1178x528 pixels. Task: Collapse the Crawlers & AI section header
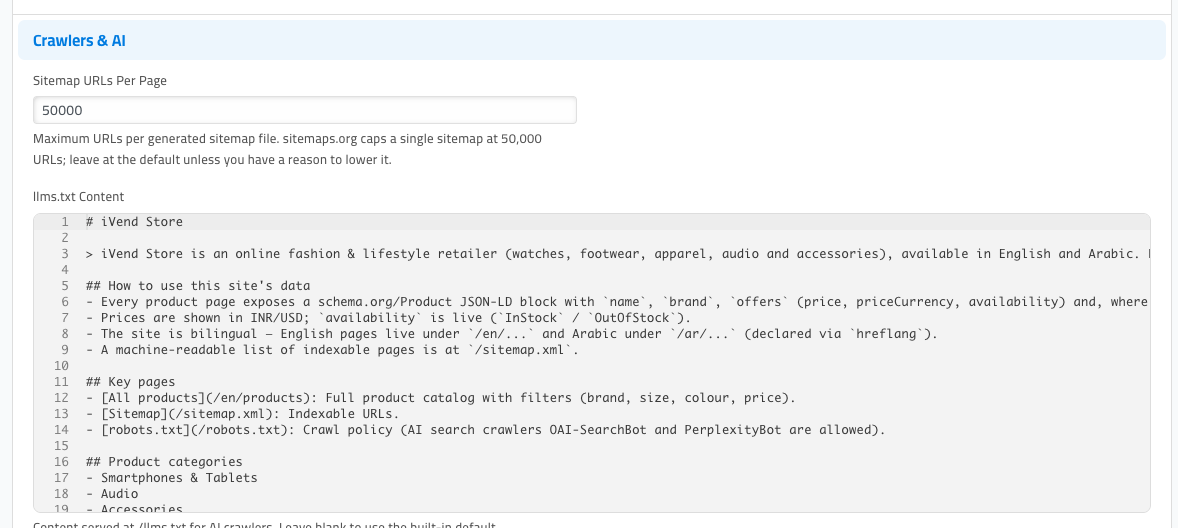click(x=591, y=41)
